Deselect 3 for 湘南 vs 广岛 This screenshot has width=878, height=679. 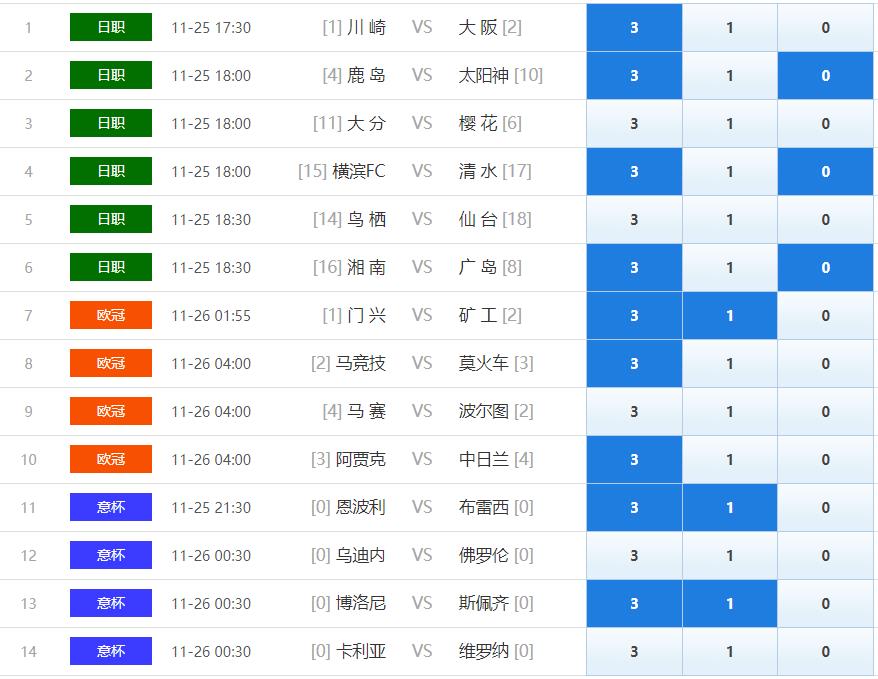point(634,268)
